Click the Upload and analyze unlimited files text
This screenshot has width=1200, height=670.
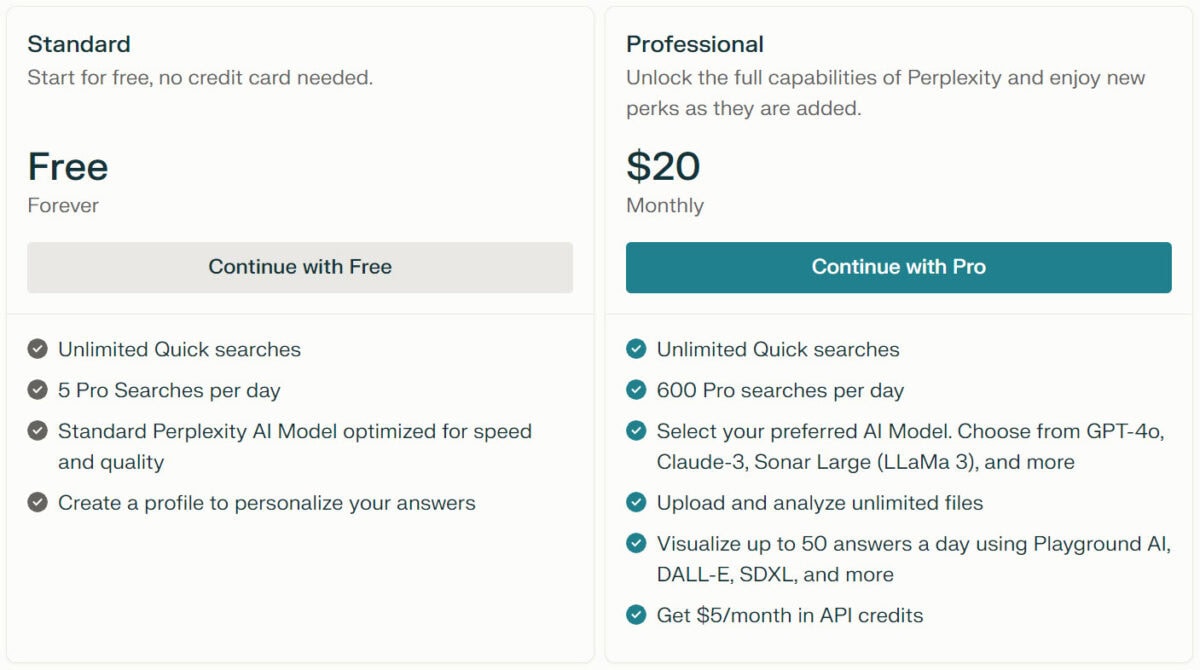(x=820, y=503)
